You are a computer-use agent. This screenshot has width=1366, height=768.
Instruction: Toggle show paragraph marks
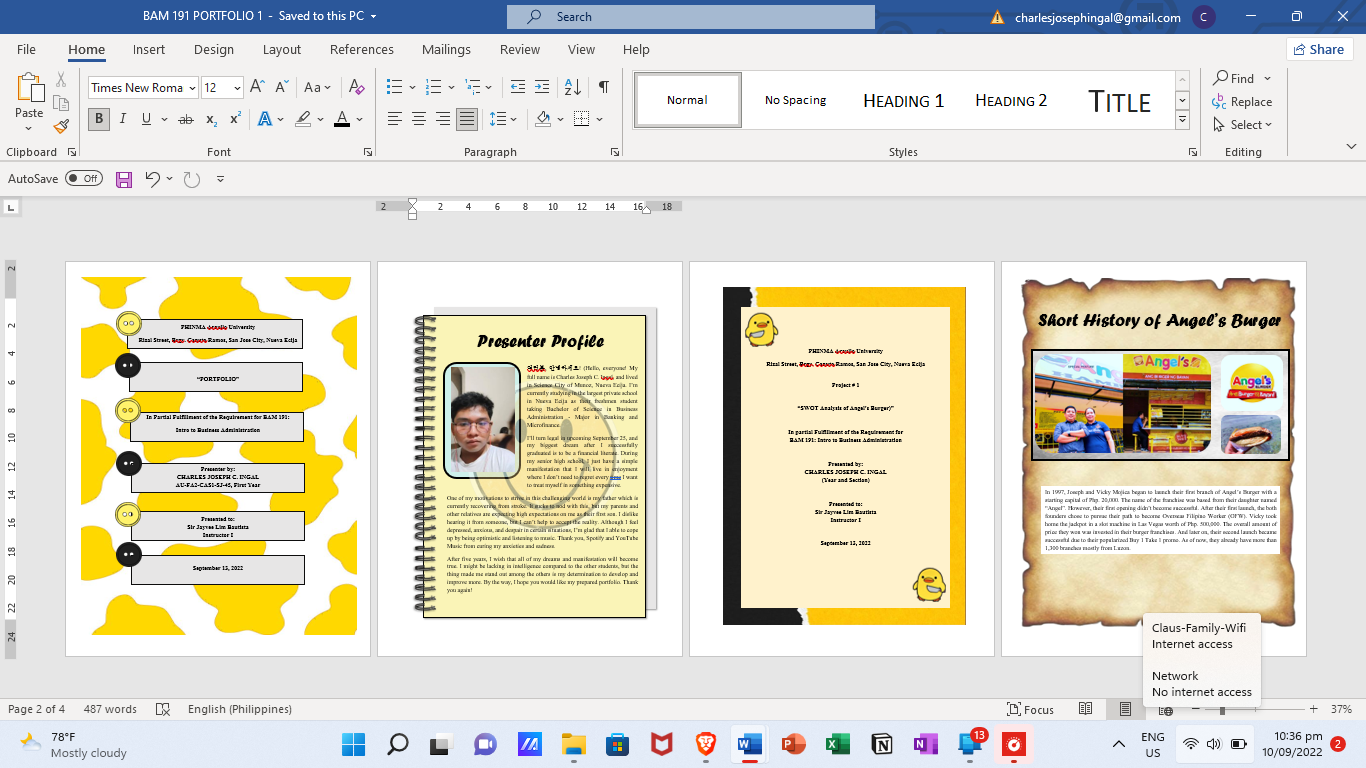[604, 87]
